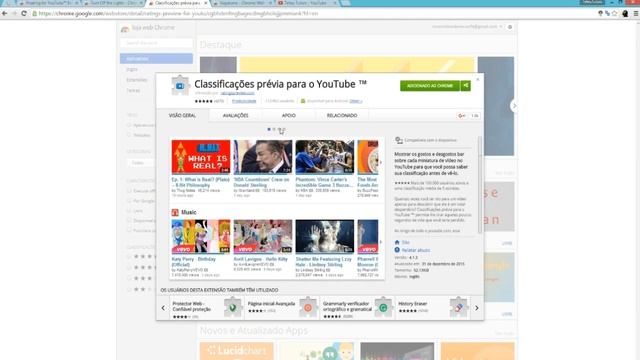640x360 pixels.
Task: Open Protector Web extension icon
Action: click(x=233, y=308)
